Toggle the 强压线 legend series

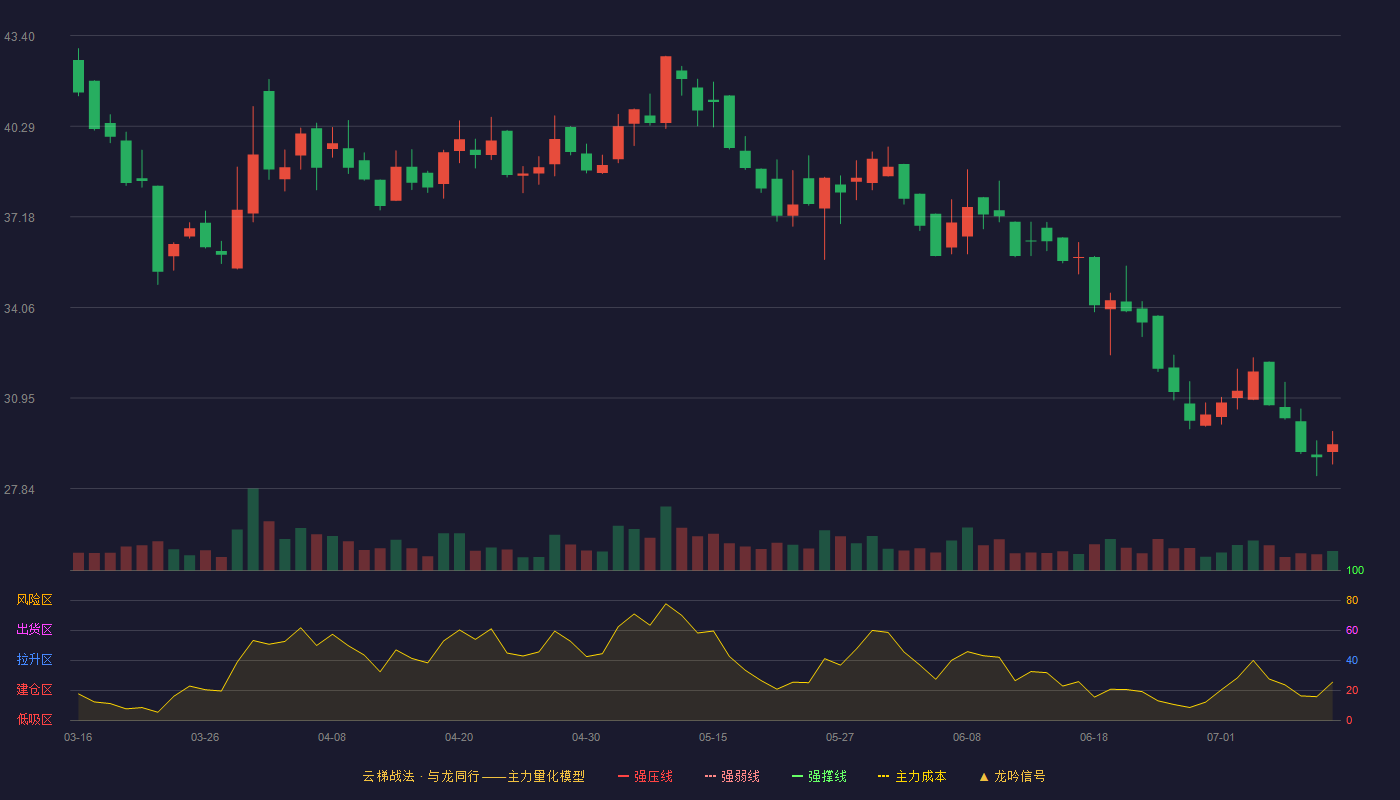click(x=645, y=776)
